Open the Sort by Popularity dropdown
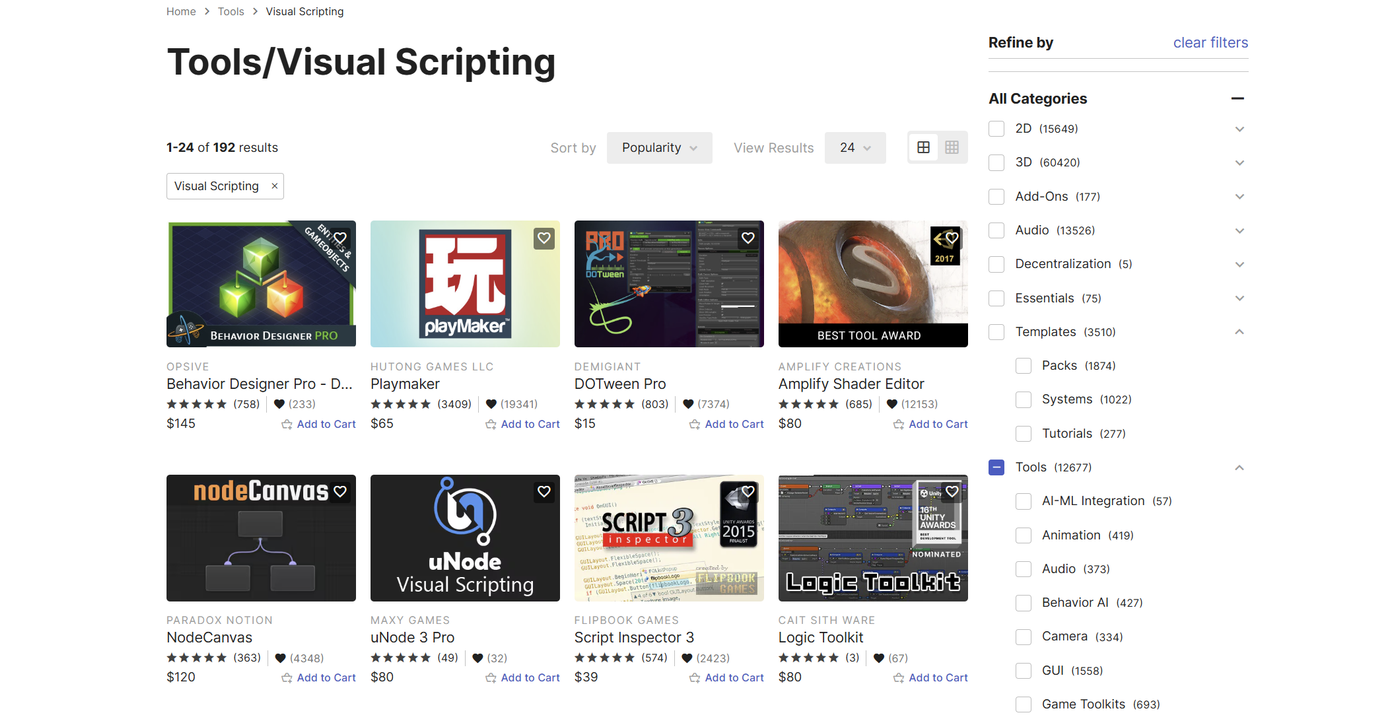Image resolution: width=1400 pixels, height=721 pixels. (660, 147)
